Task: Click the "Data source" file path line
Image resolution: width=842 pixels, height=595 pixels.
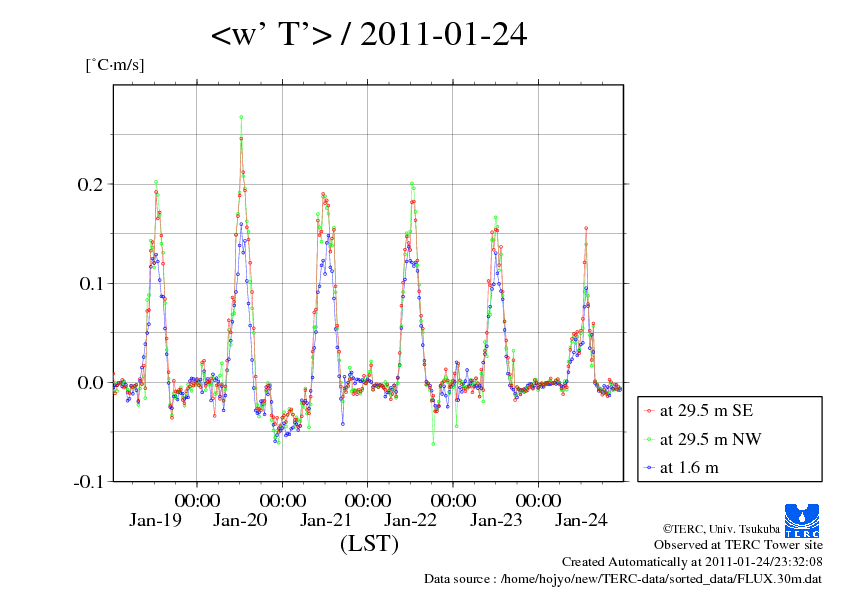Action: point(623,579)
